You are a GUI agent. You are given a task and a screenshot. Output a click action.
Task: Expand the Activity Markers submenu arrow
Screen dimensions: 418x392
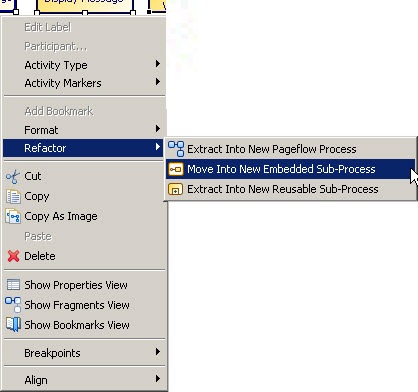(158, 82)
